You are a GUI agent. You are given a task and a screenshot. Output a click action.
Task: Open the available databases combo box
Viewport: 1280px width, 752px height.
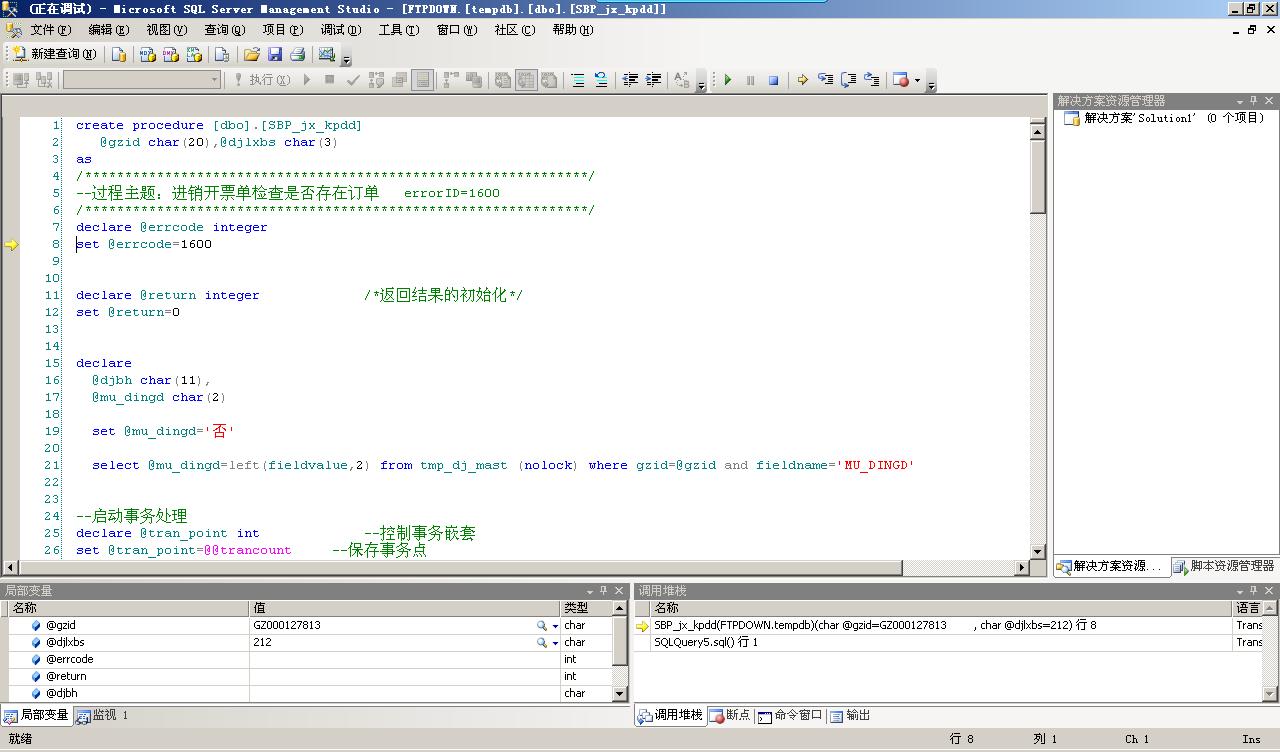141,80
